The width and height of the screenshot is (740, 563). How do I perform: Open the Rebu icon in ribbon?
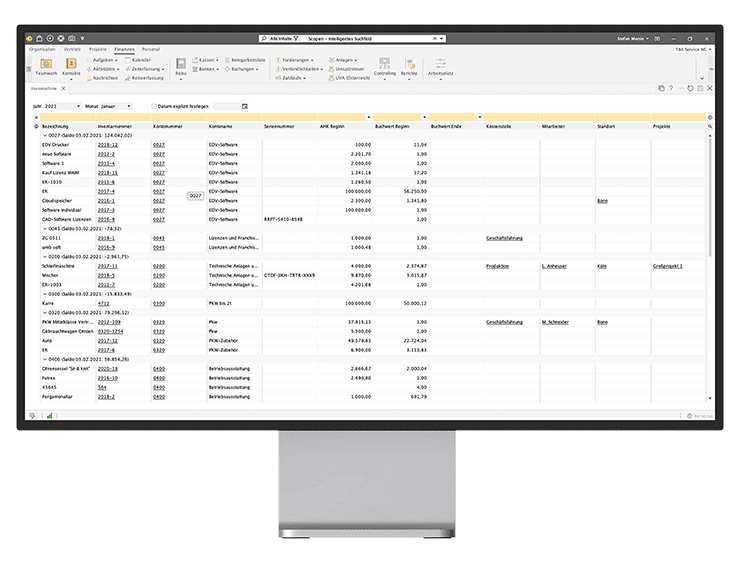coord(181,66)
